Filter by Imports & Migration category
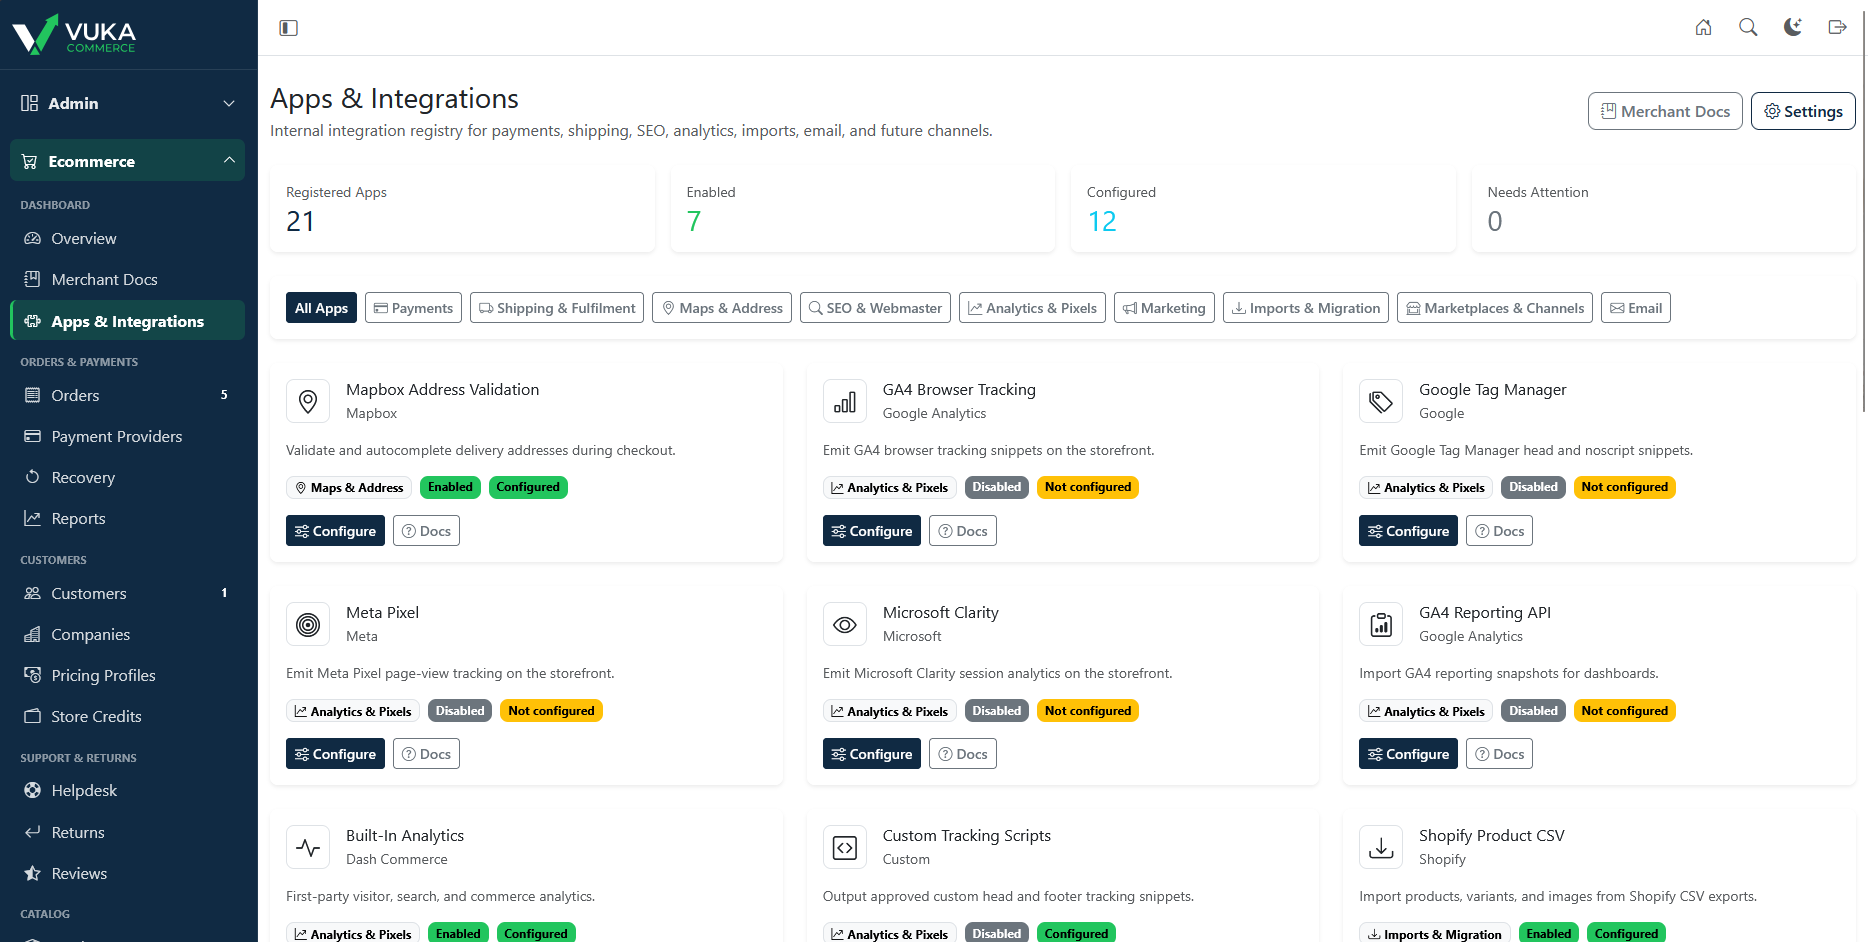 (x=1306, y=308)
